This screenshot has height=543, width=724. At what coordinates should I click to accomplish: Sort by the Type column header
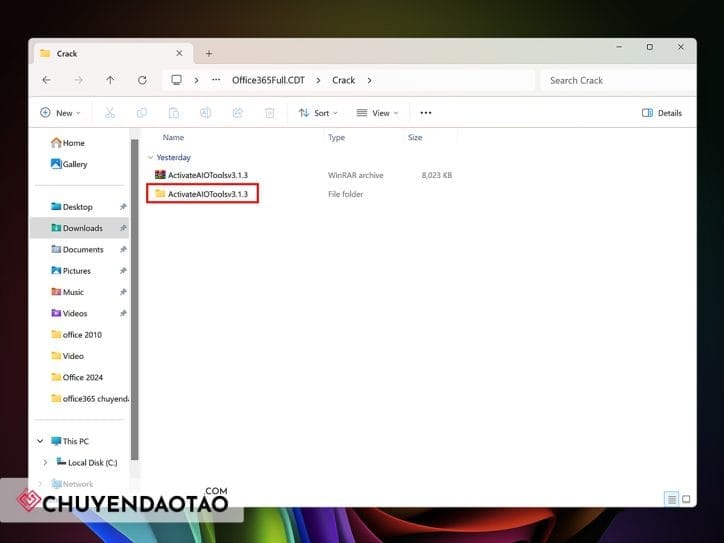(337, 137)
